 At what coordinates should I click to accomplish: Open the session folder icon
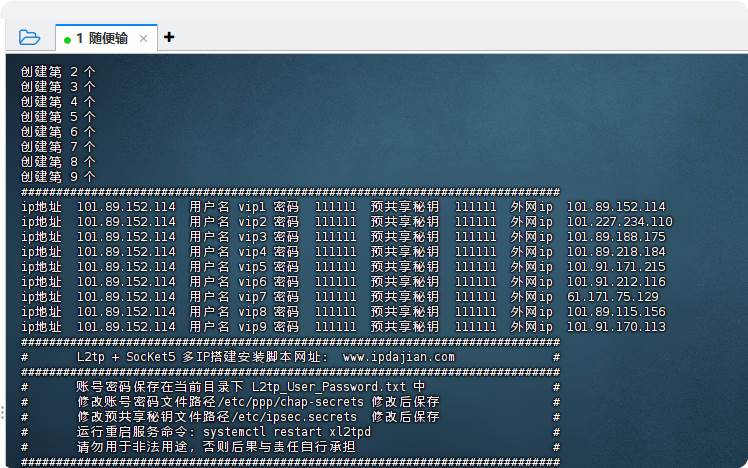click(x=29, y=38)
